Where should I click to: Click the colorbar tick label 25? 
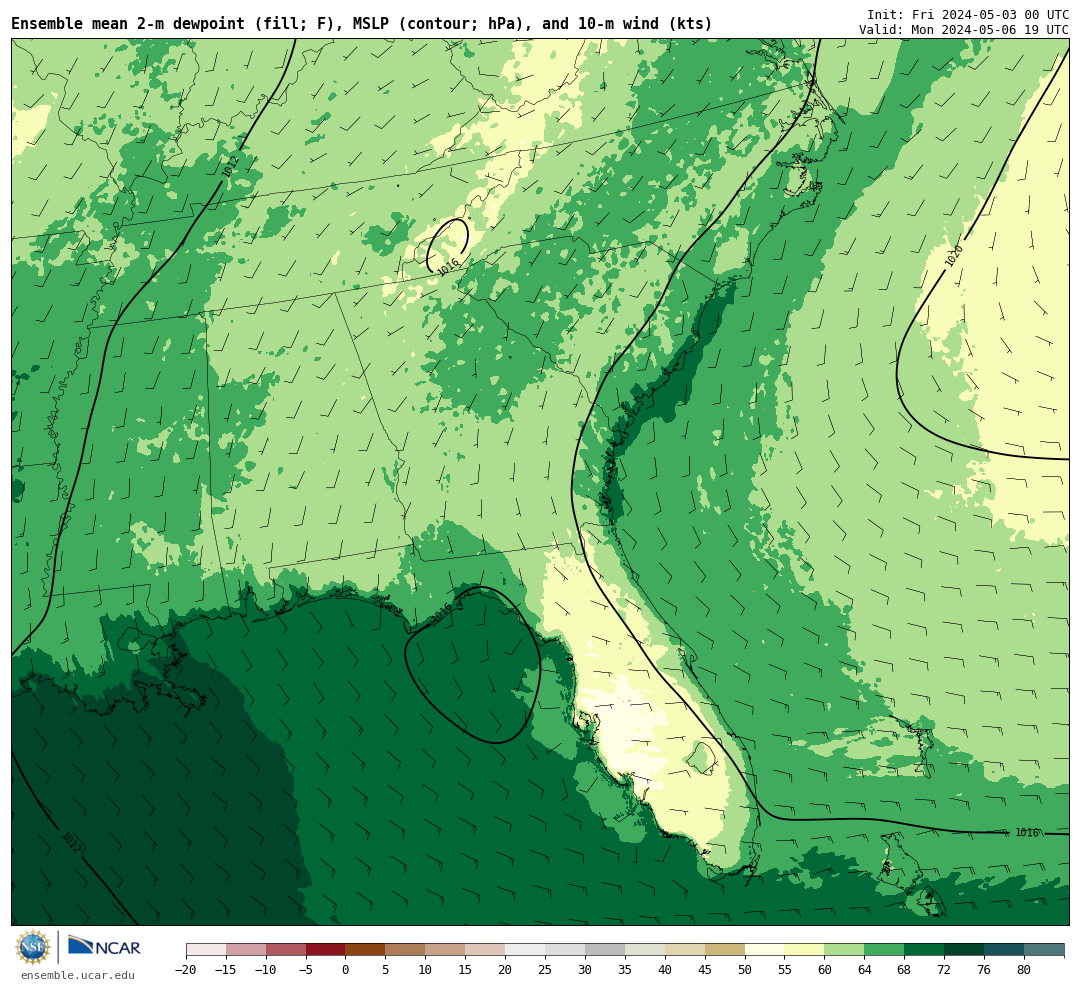(x=546, y=970)
